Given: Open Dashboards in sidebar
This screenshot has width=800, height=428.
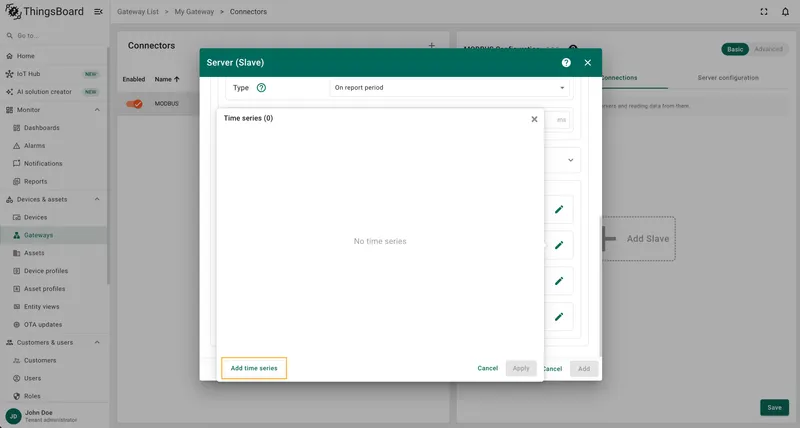Looking at the screenshot, I should (54, 128).
